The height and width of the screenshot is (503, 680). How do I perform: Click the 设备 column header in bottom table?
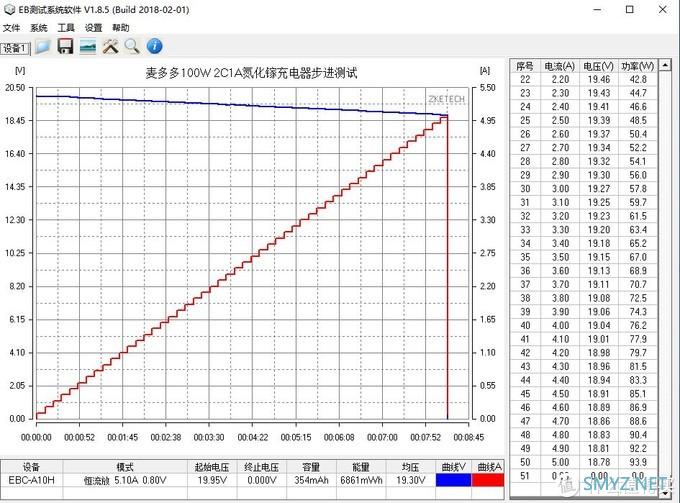point(31,467)
